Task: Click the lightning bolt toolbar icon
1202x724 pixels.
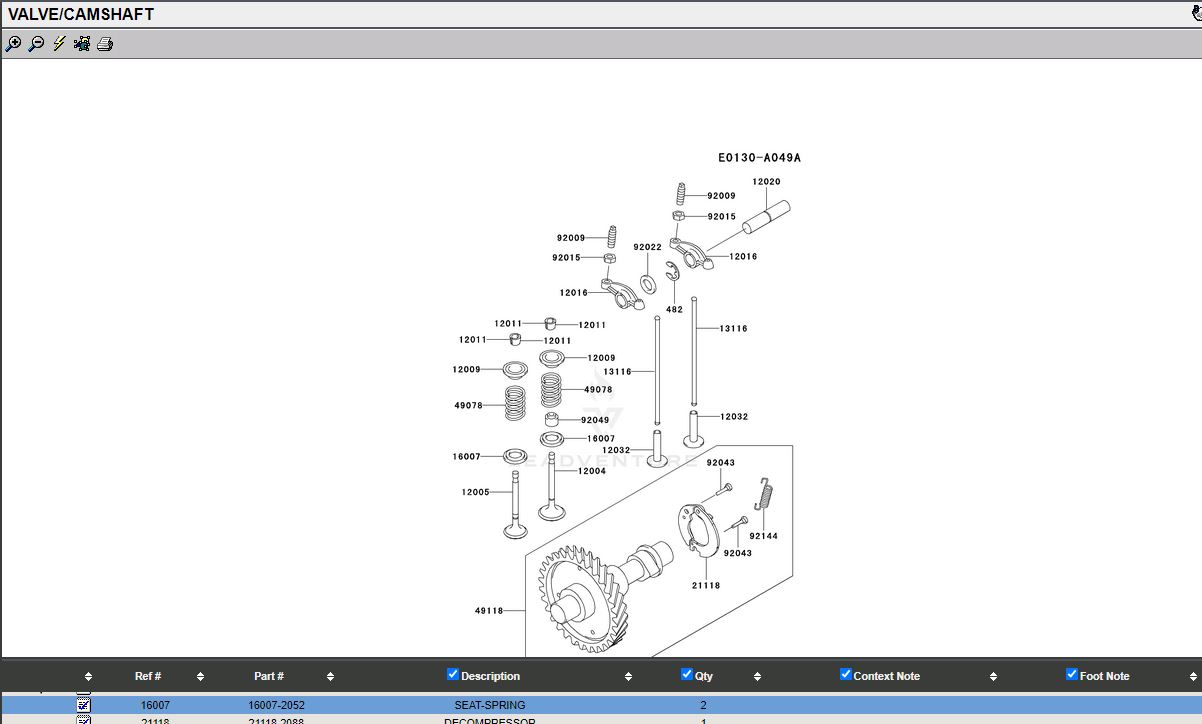Action: click(x=59, y=44)
